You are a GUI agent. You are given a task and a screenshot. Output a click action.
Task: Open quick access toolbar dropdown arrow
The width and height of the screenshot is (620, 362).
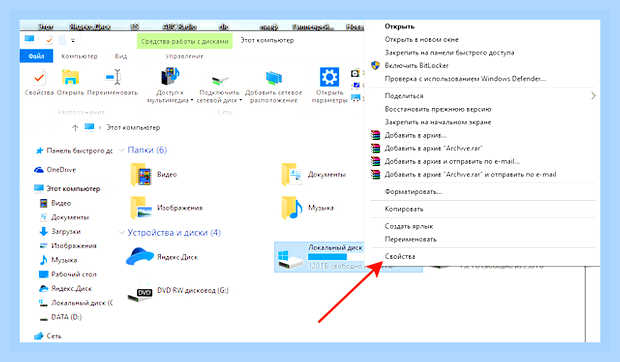click(x=73, y=40)
